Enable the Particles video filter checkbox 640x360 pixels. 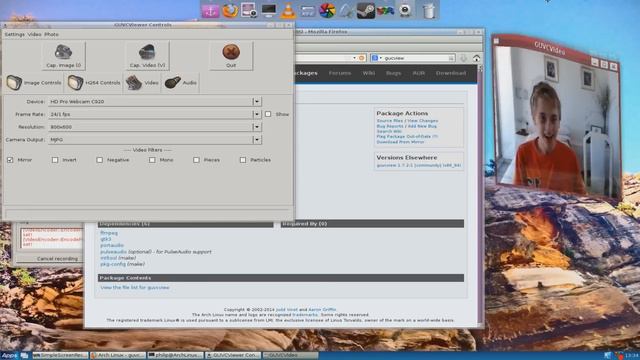[243, 160]
